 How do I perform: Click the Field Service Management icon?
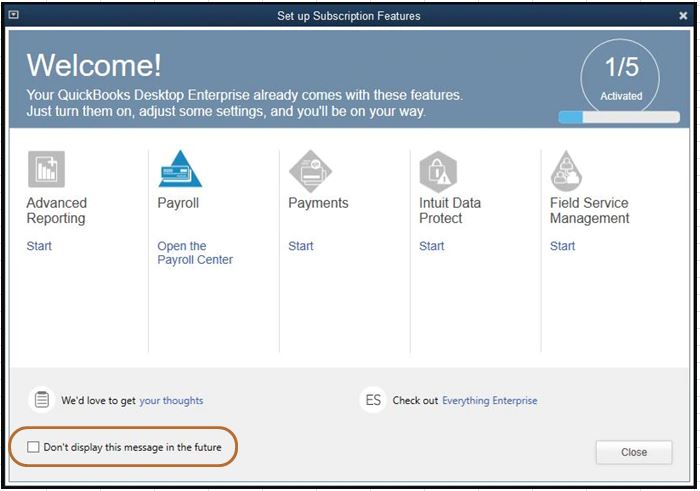[x=567, y=171]
